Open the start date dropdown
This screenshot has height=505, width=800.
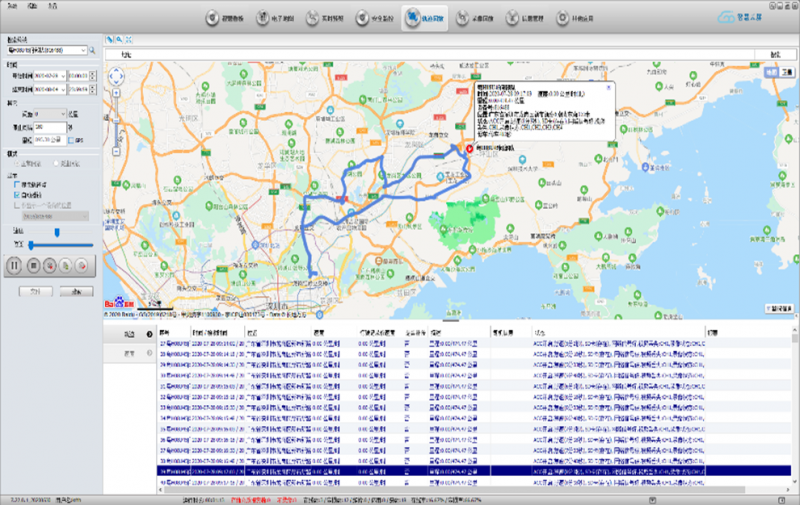coord(62,75)
